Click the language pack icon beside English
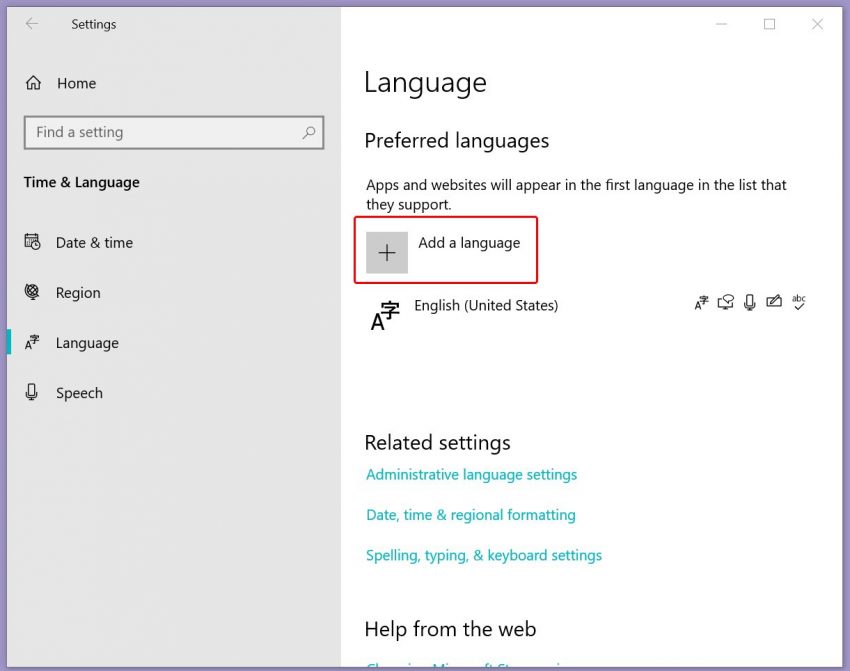The image size is (850, 671). 702,302
